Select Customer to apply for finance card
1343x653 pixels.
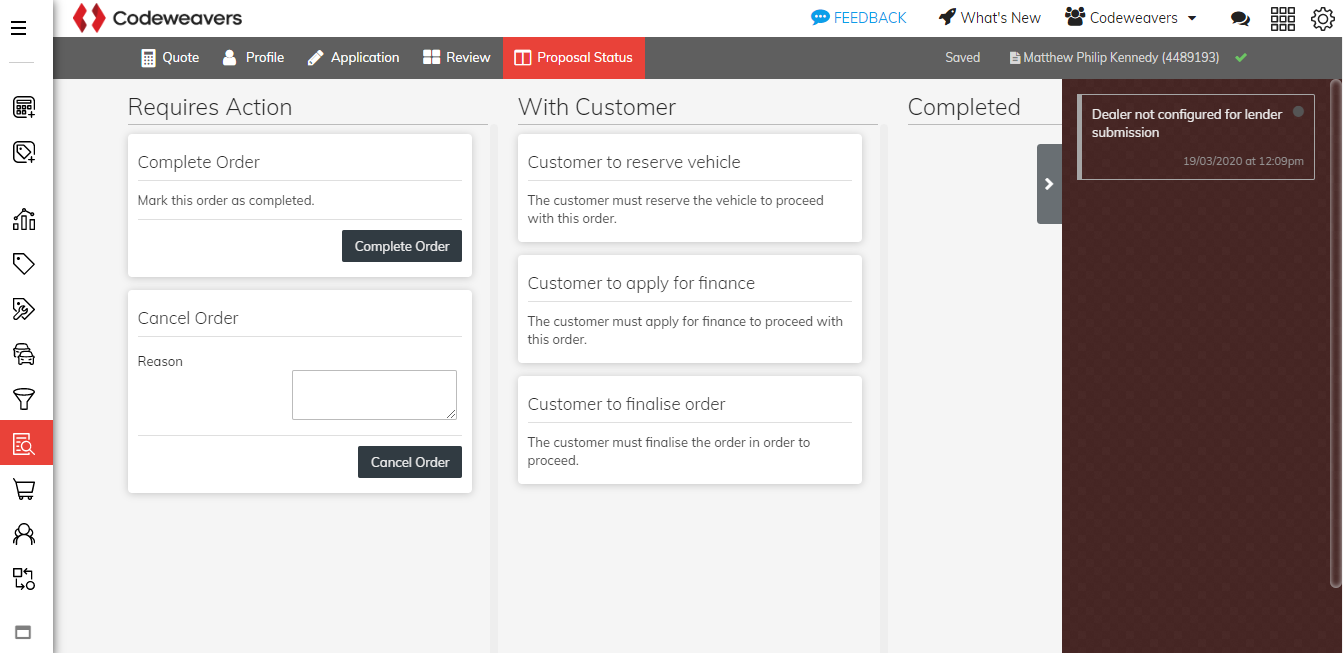click(690, 309)
